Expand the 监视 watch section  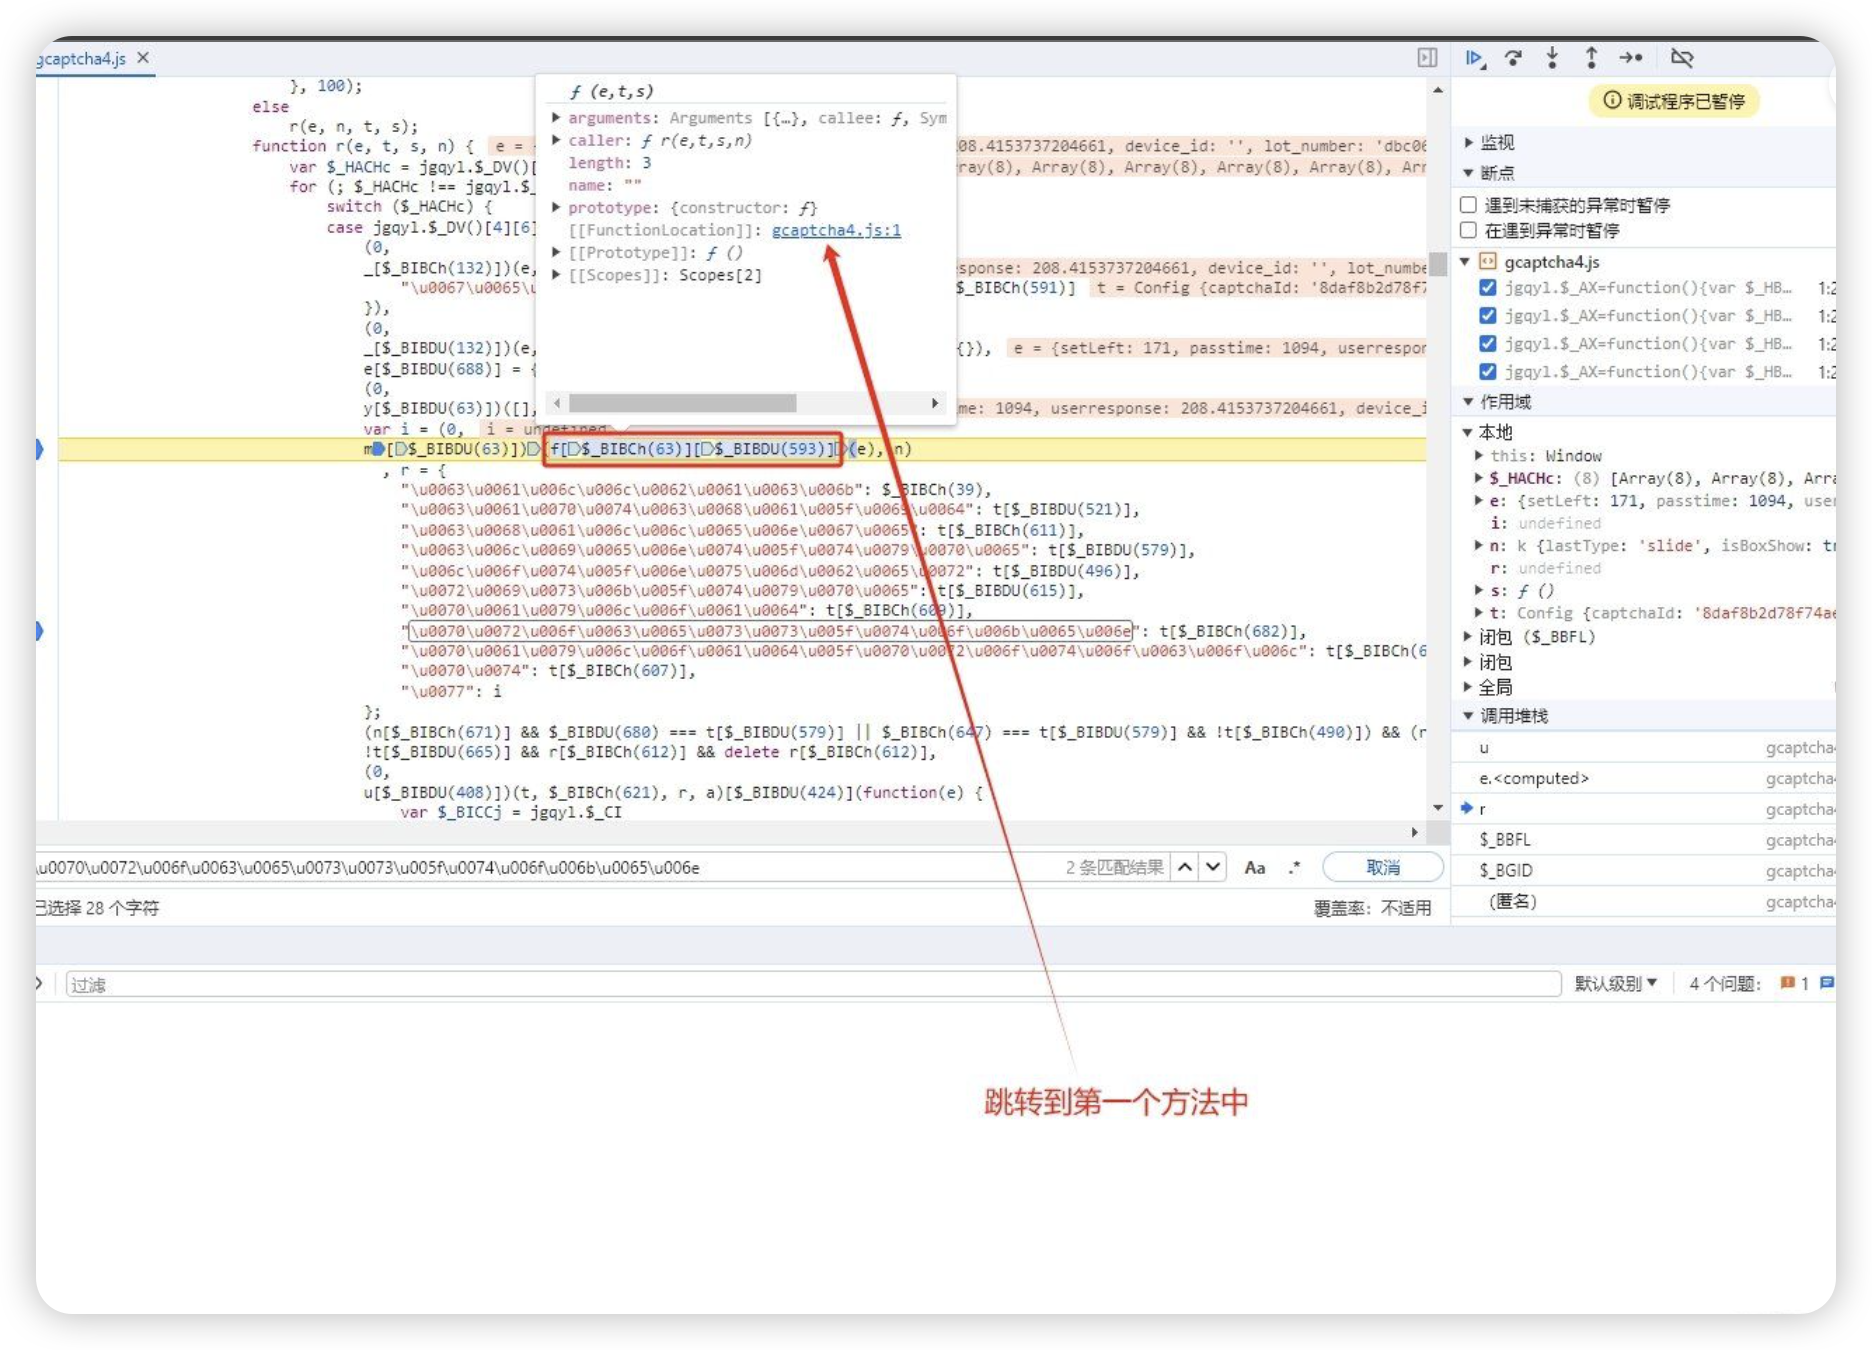tap(1496, 142)
